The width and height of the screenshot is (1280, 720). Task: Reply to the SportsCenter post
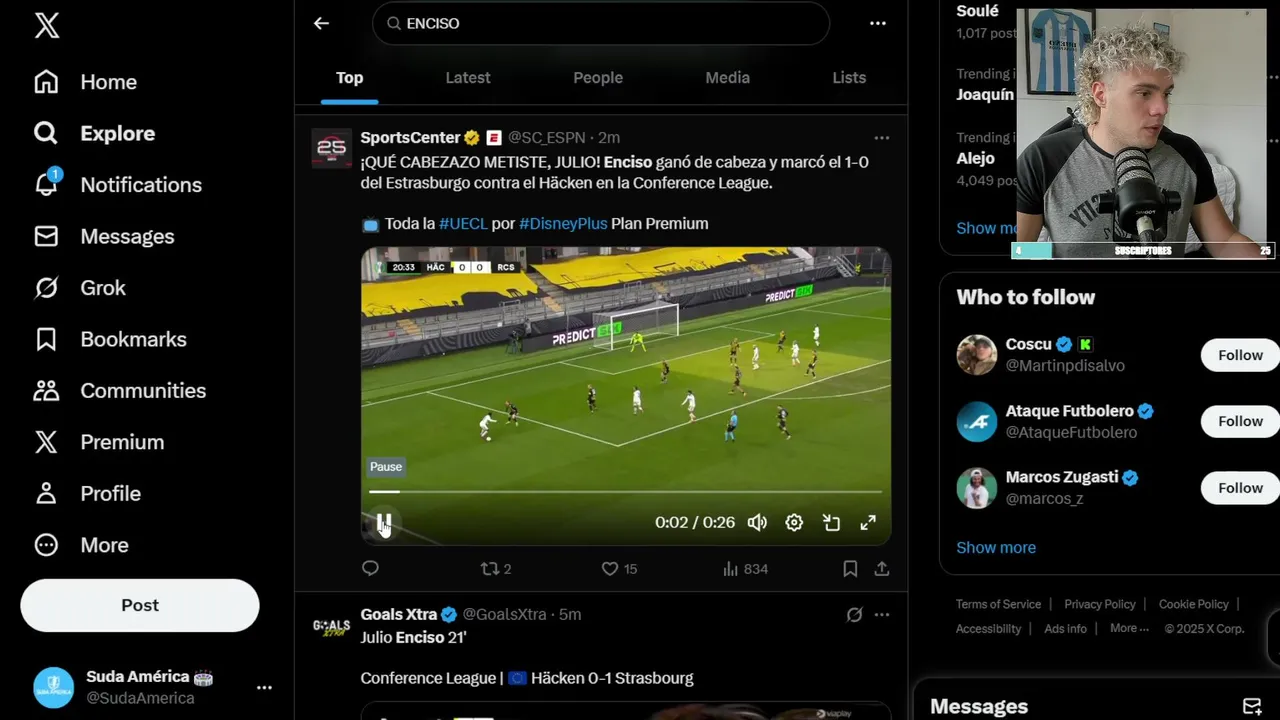pos(370,568)
